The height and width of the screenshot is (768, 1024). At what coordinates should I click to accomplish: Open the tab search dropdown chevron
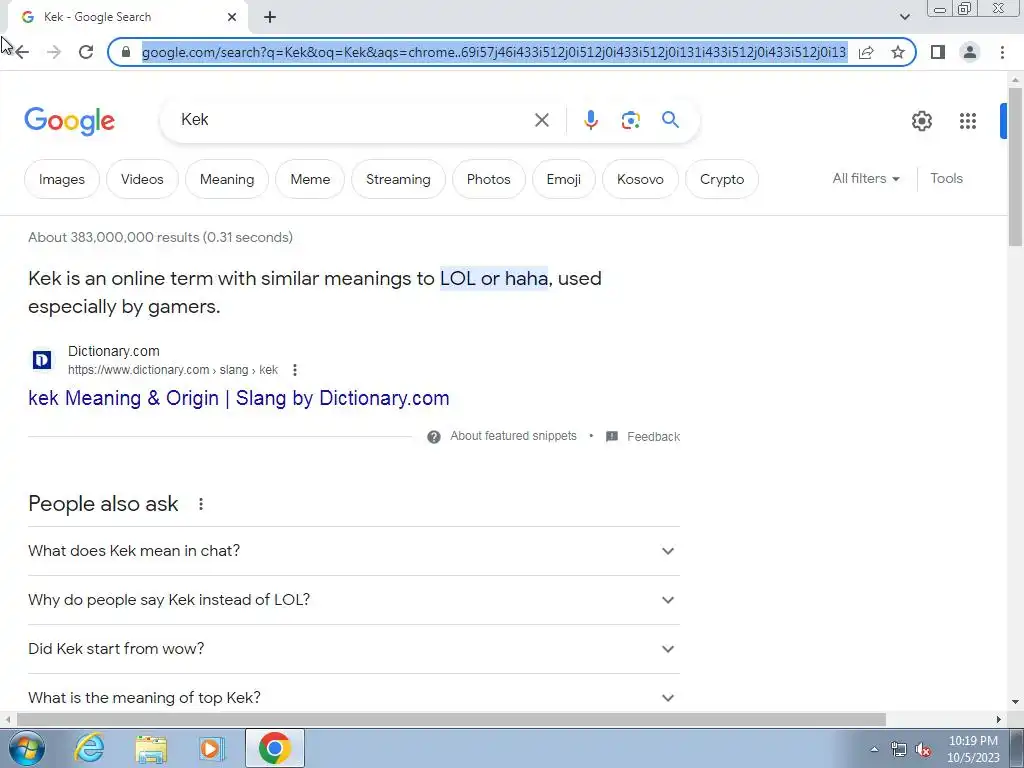point(904,16)
